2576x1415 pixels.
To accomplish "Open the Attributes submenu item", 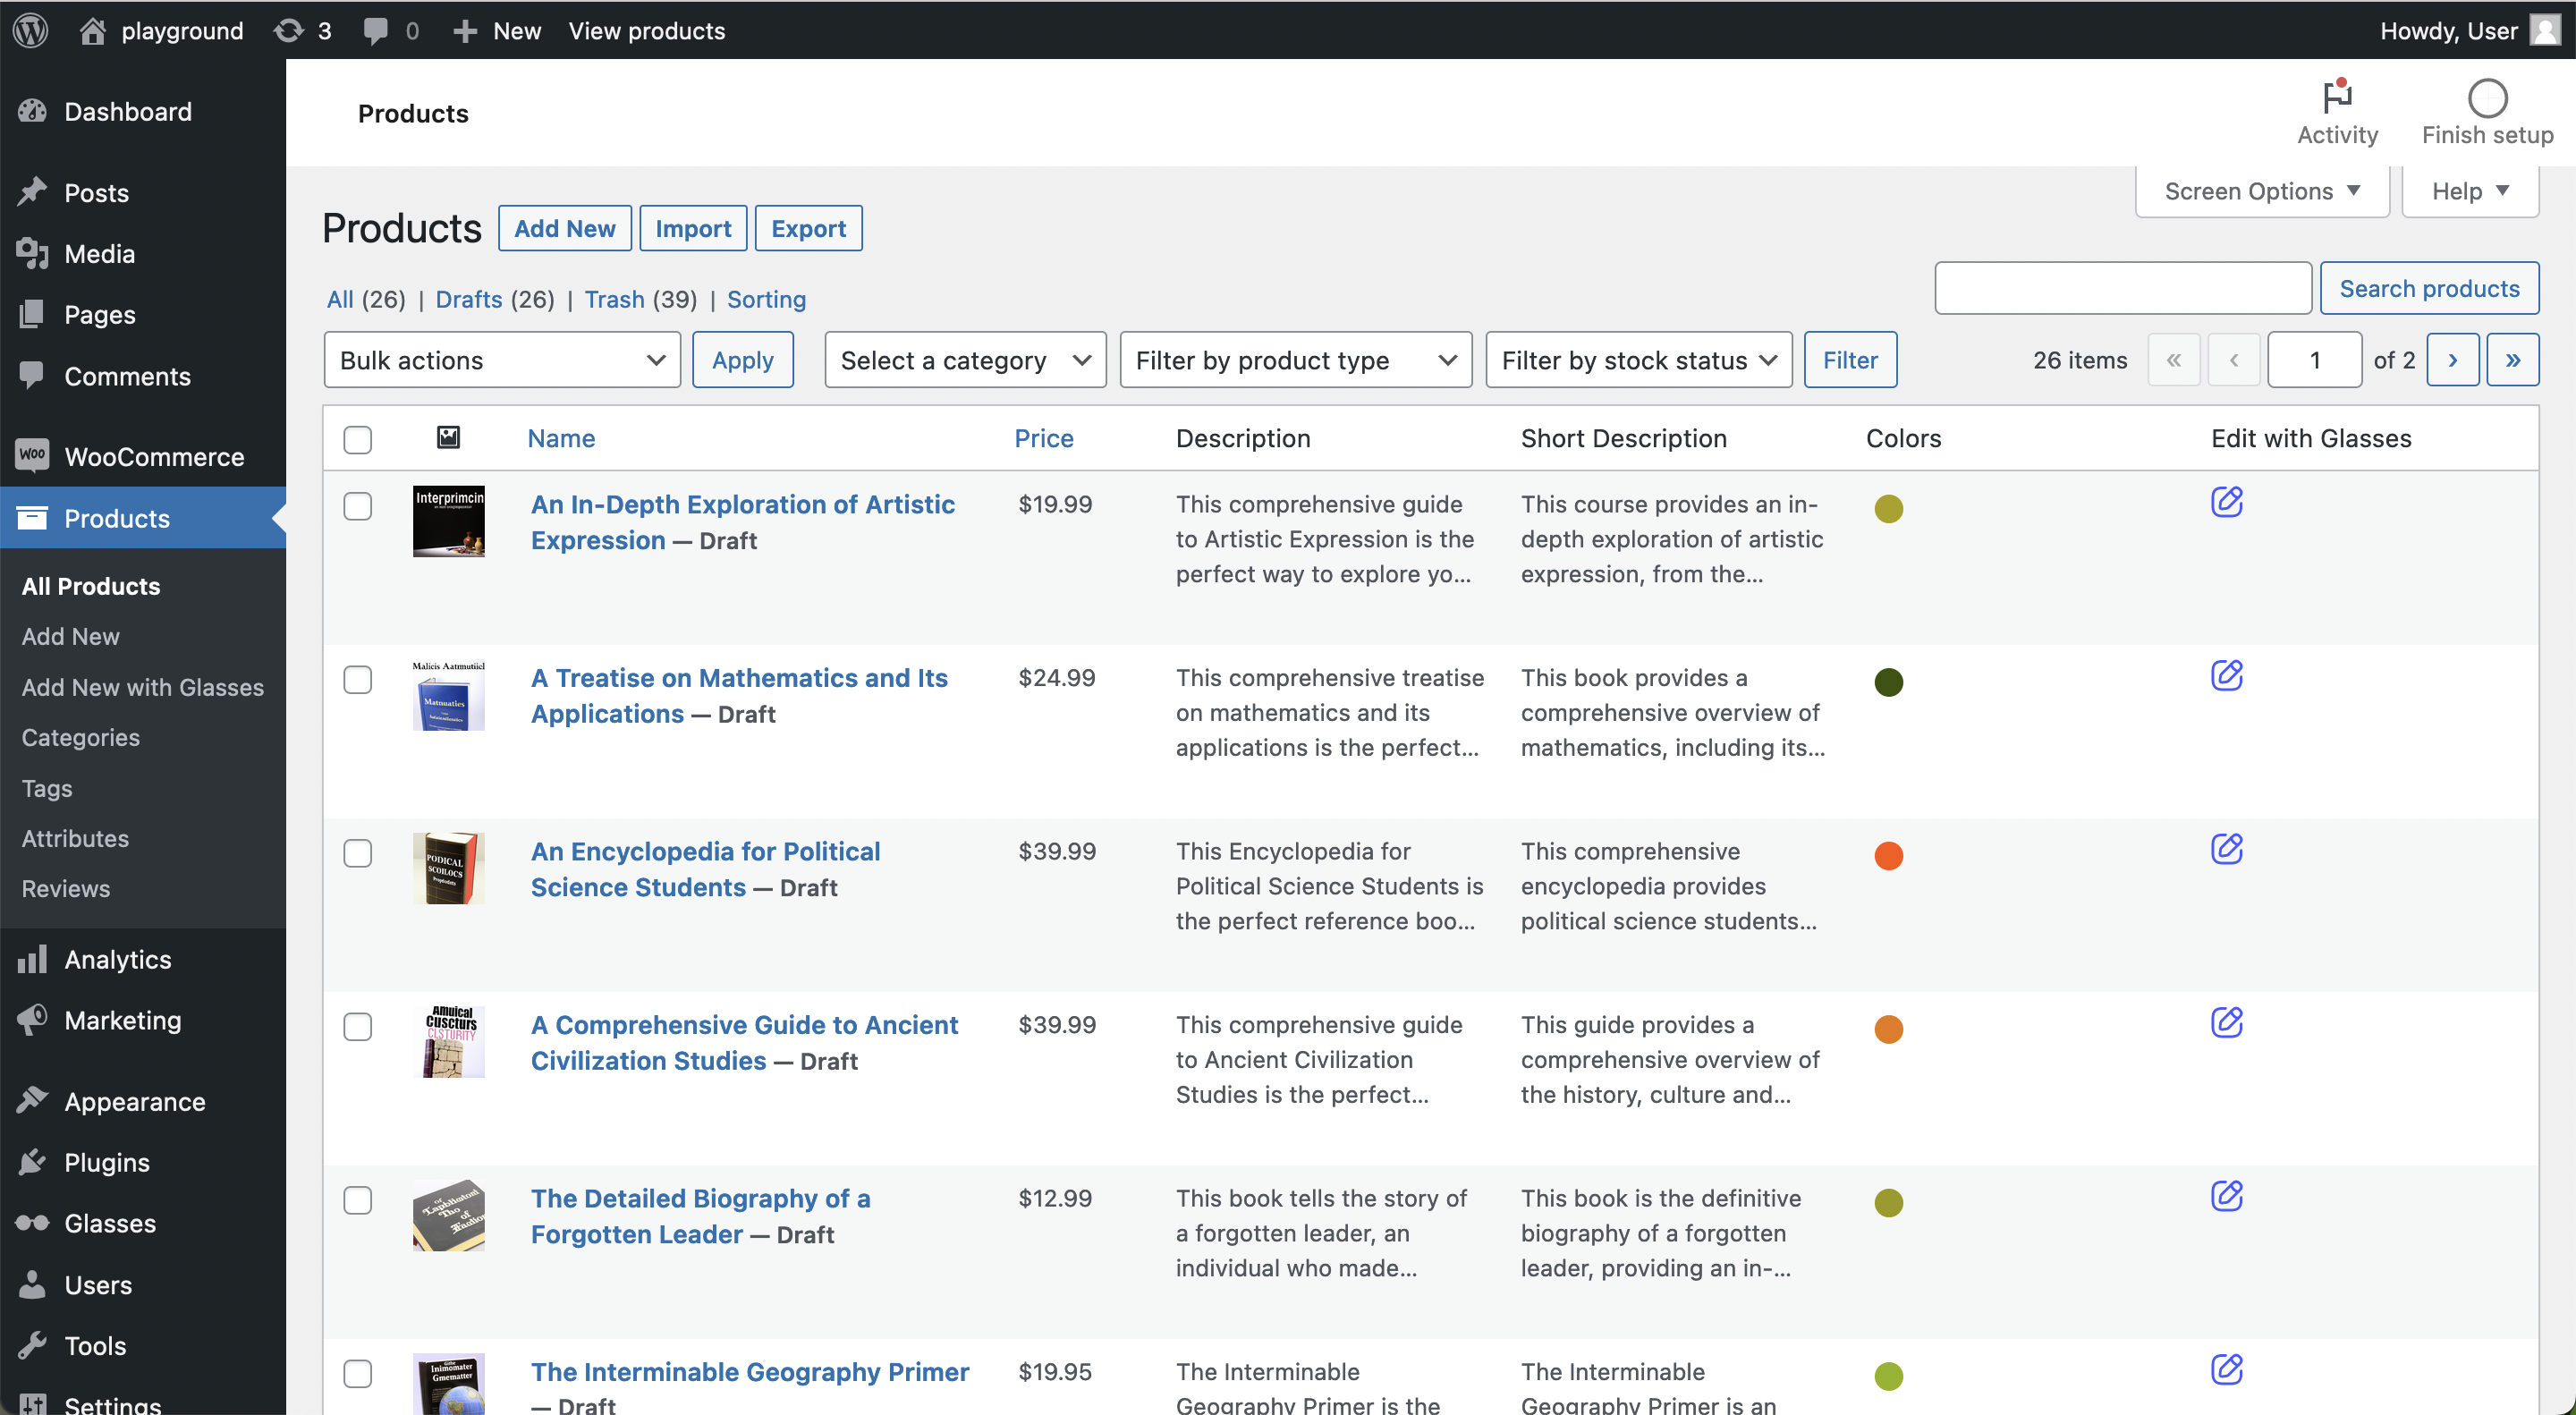I will pos(75,838).
